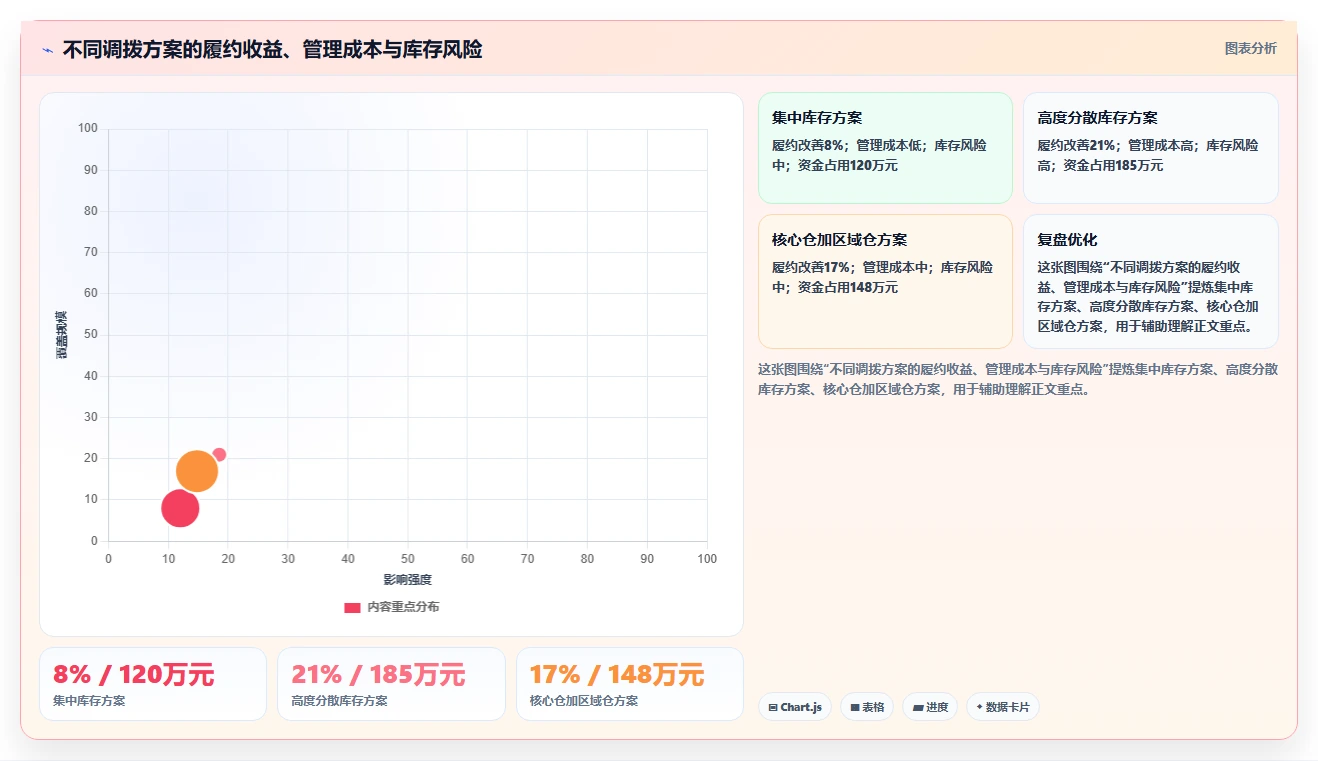This screenshot has height=761, width=1318.
Task: Click the 17% / 148万元 stat card
Action: [630, 684]
